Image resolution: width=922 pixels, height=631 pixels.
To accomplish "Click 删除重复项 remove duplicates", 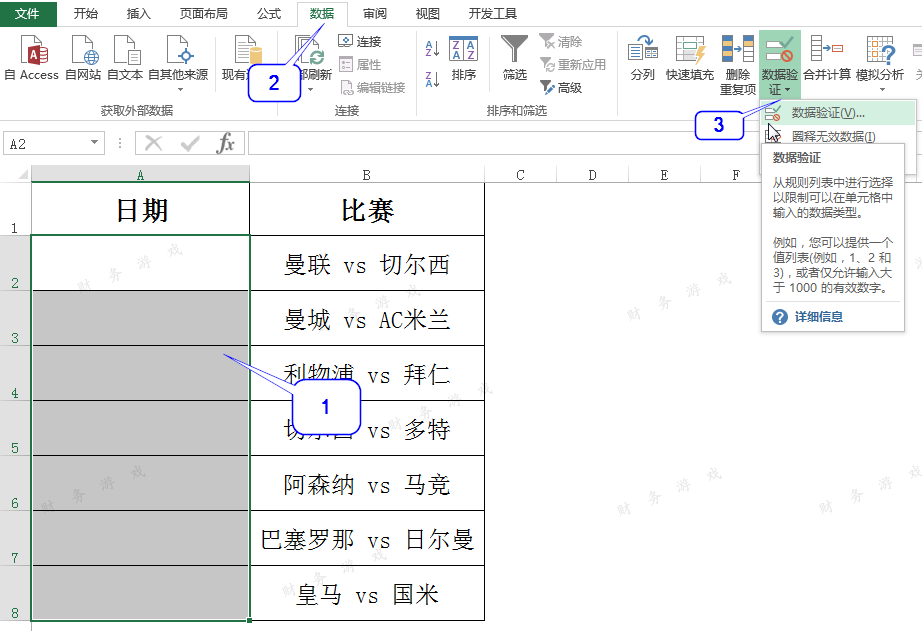I will click(738, 65).
